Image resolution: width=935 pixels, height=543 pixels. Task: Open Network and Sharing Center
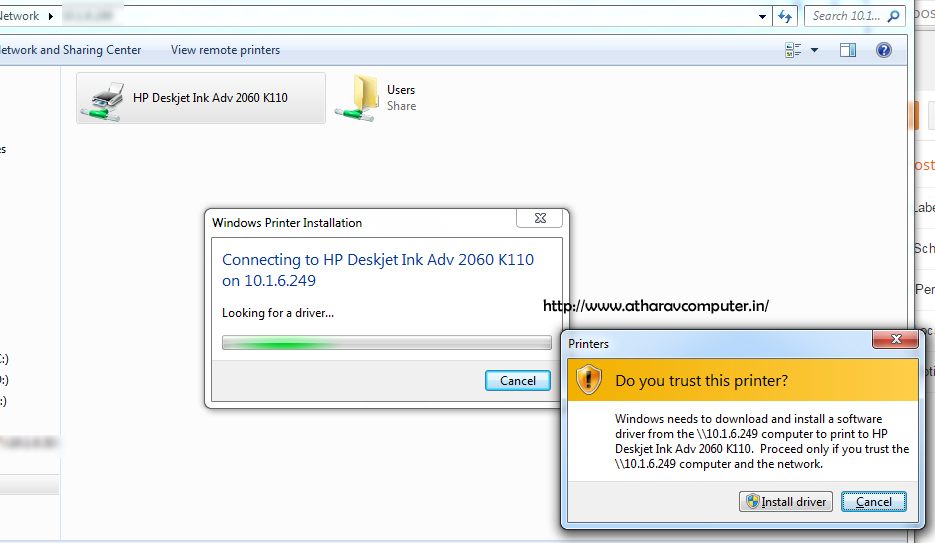click(x=70, y=50)
